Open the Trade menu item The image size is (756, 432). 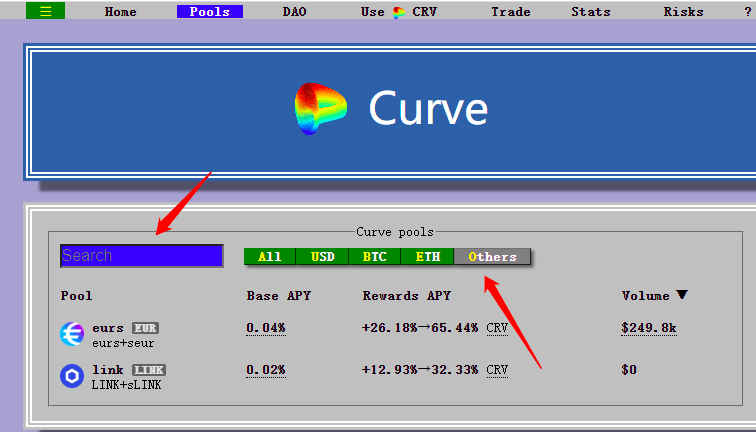coord(511,12)
